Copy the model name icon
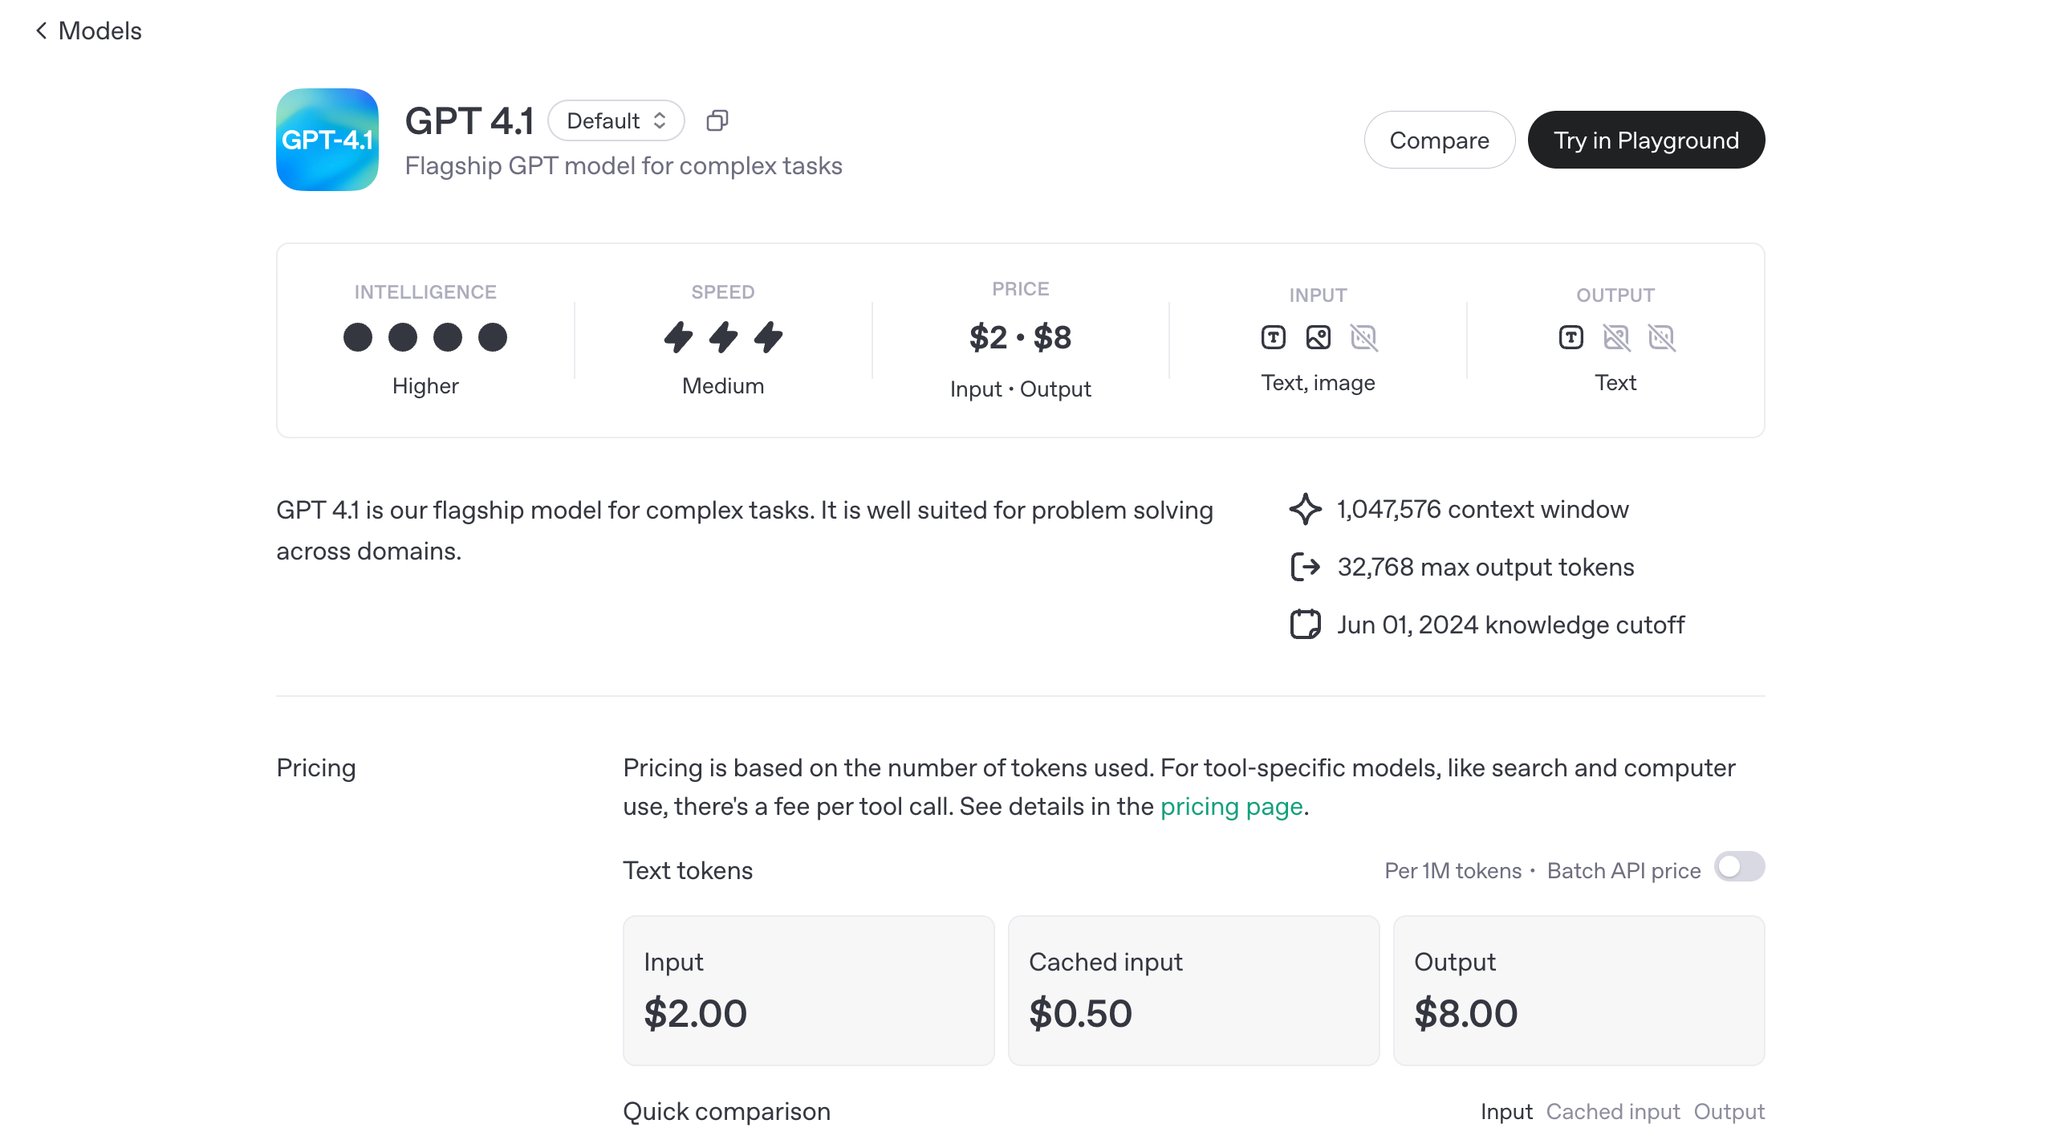This screenshot has width=2048, height=1140. pyautogui.click(x=717, y=121)
